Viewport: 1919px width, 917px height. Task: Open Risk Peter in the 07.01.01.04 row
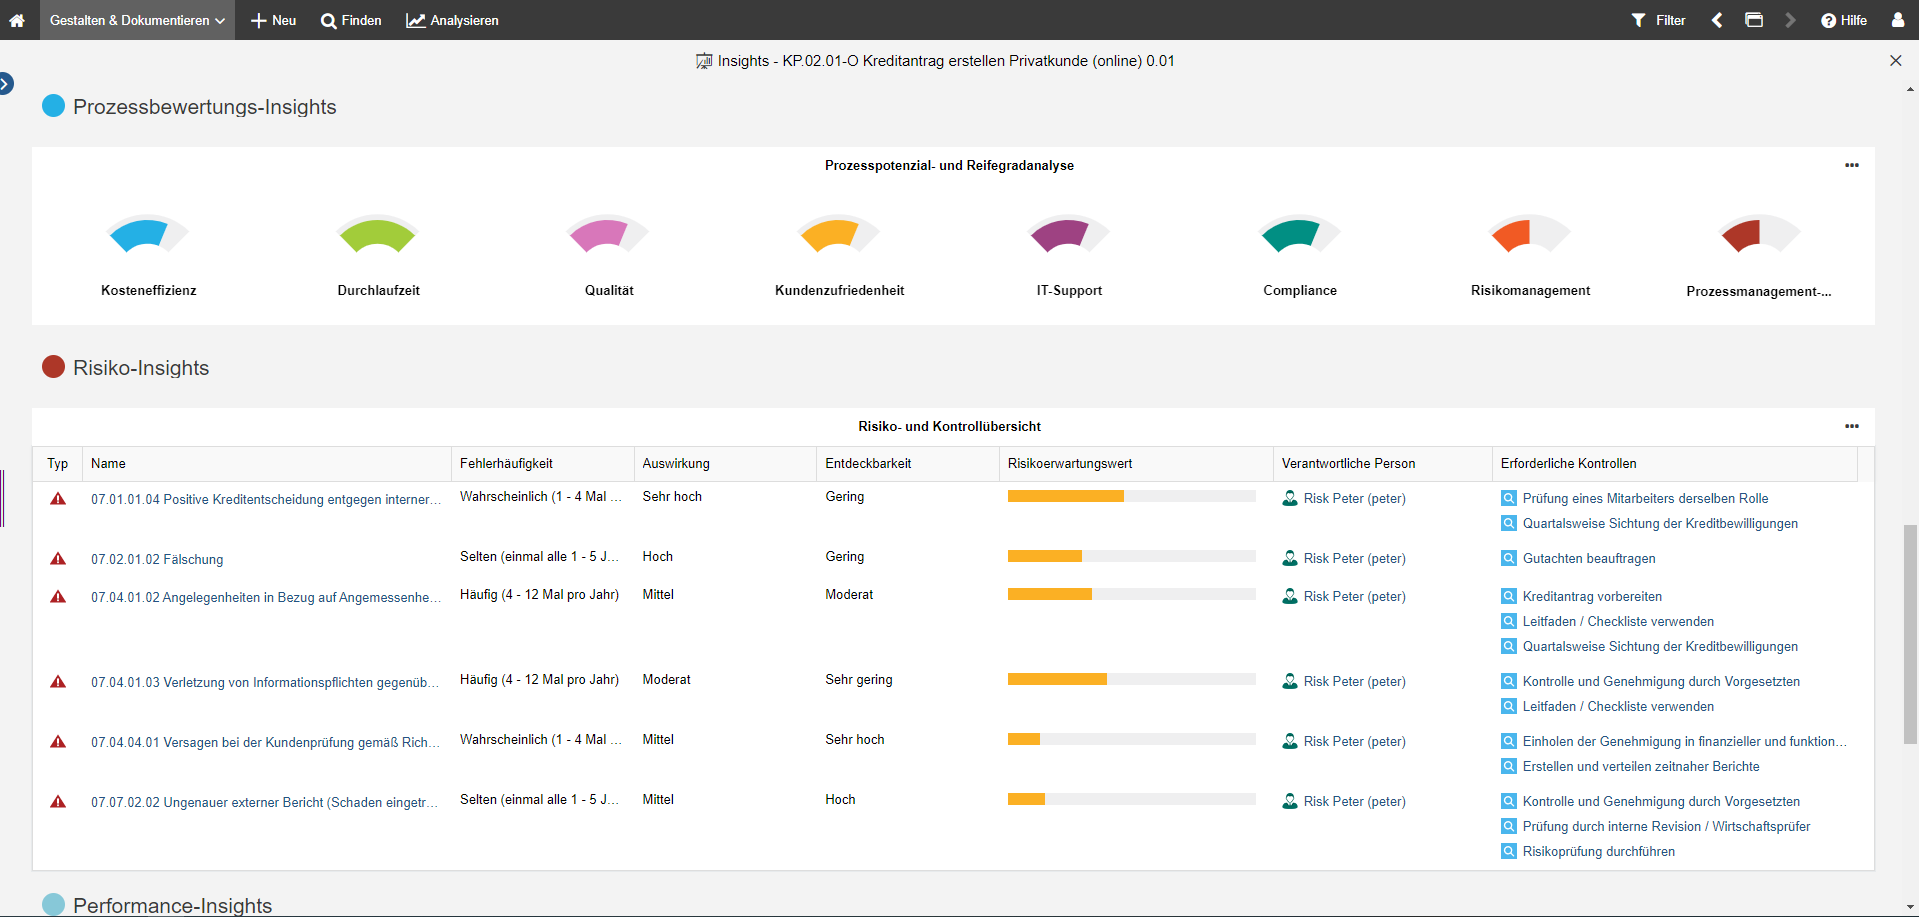[x=1354, y=498]
